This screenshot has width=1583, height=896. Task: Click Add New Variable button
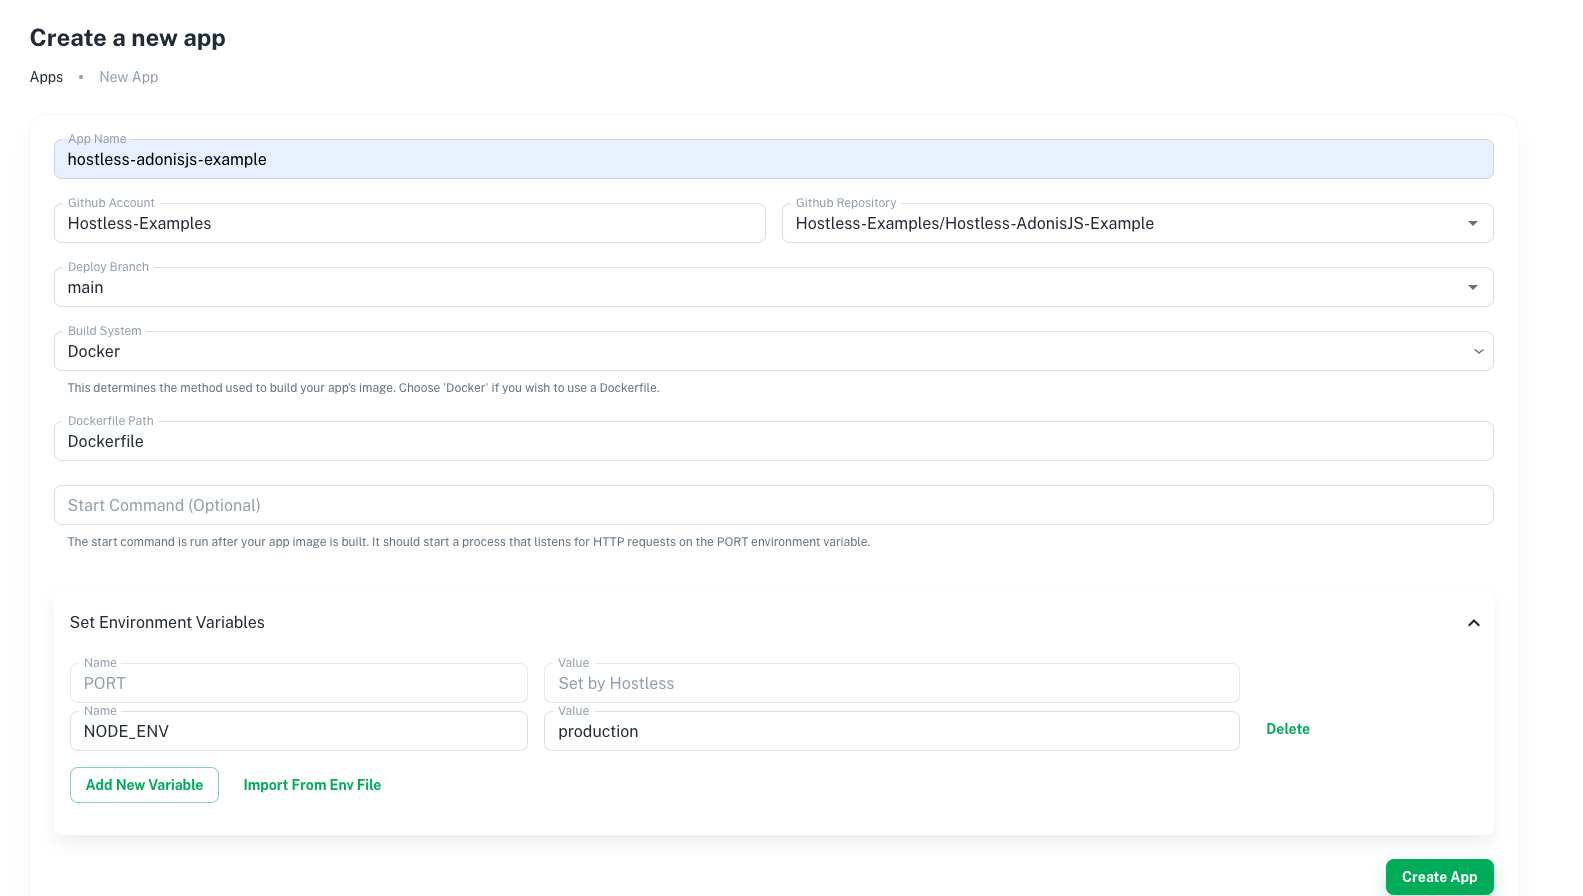[x=144, y=785]
